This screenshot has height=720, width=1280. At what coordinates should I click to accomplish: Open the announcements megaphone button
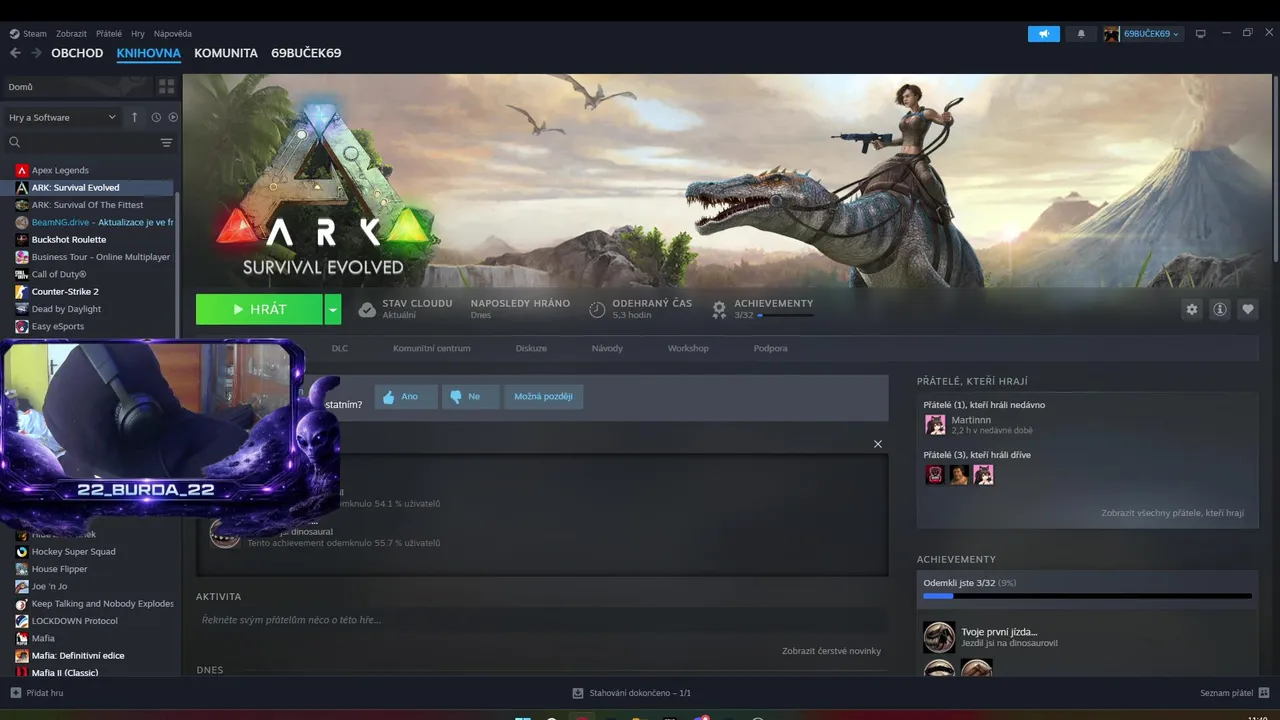[x=1043, y=34]
